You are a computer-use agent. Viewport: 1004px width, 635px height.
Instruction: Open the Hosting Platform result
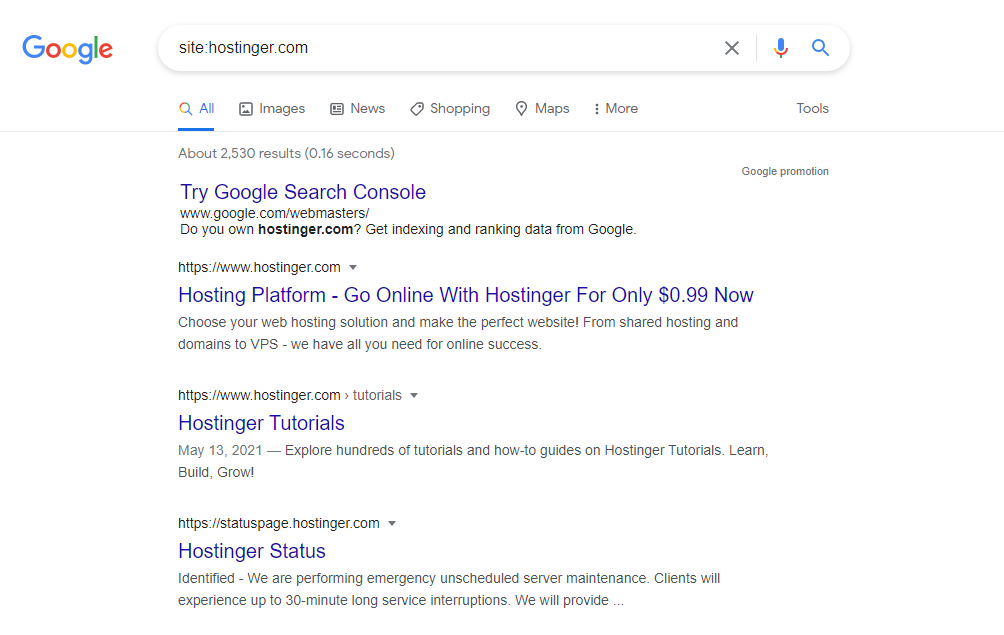pos(465,295)
